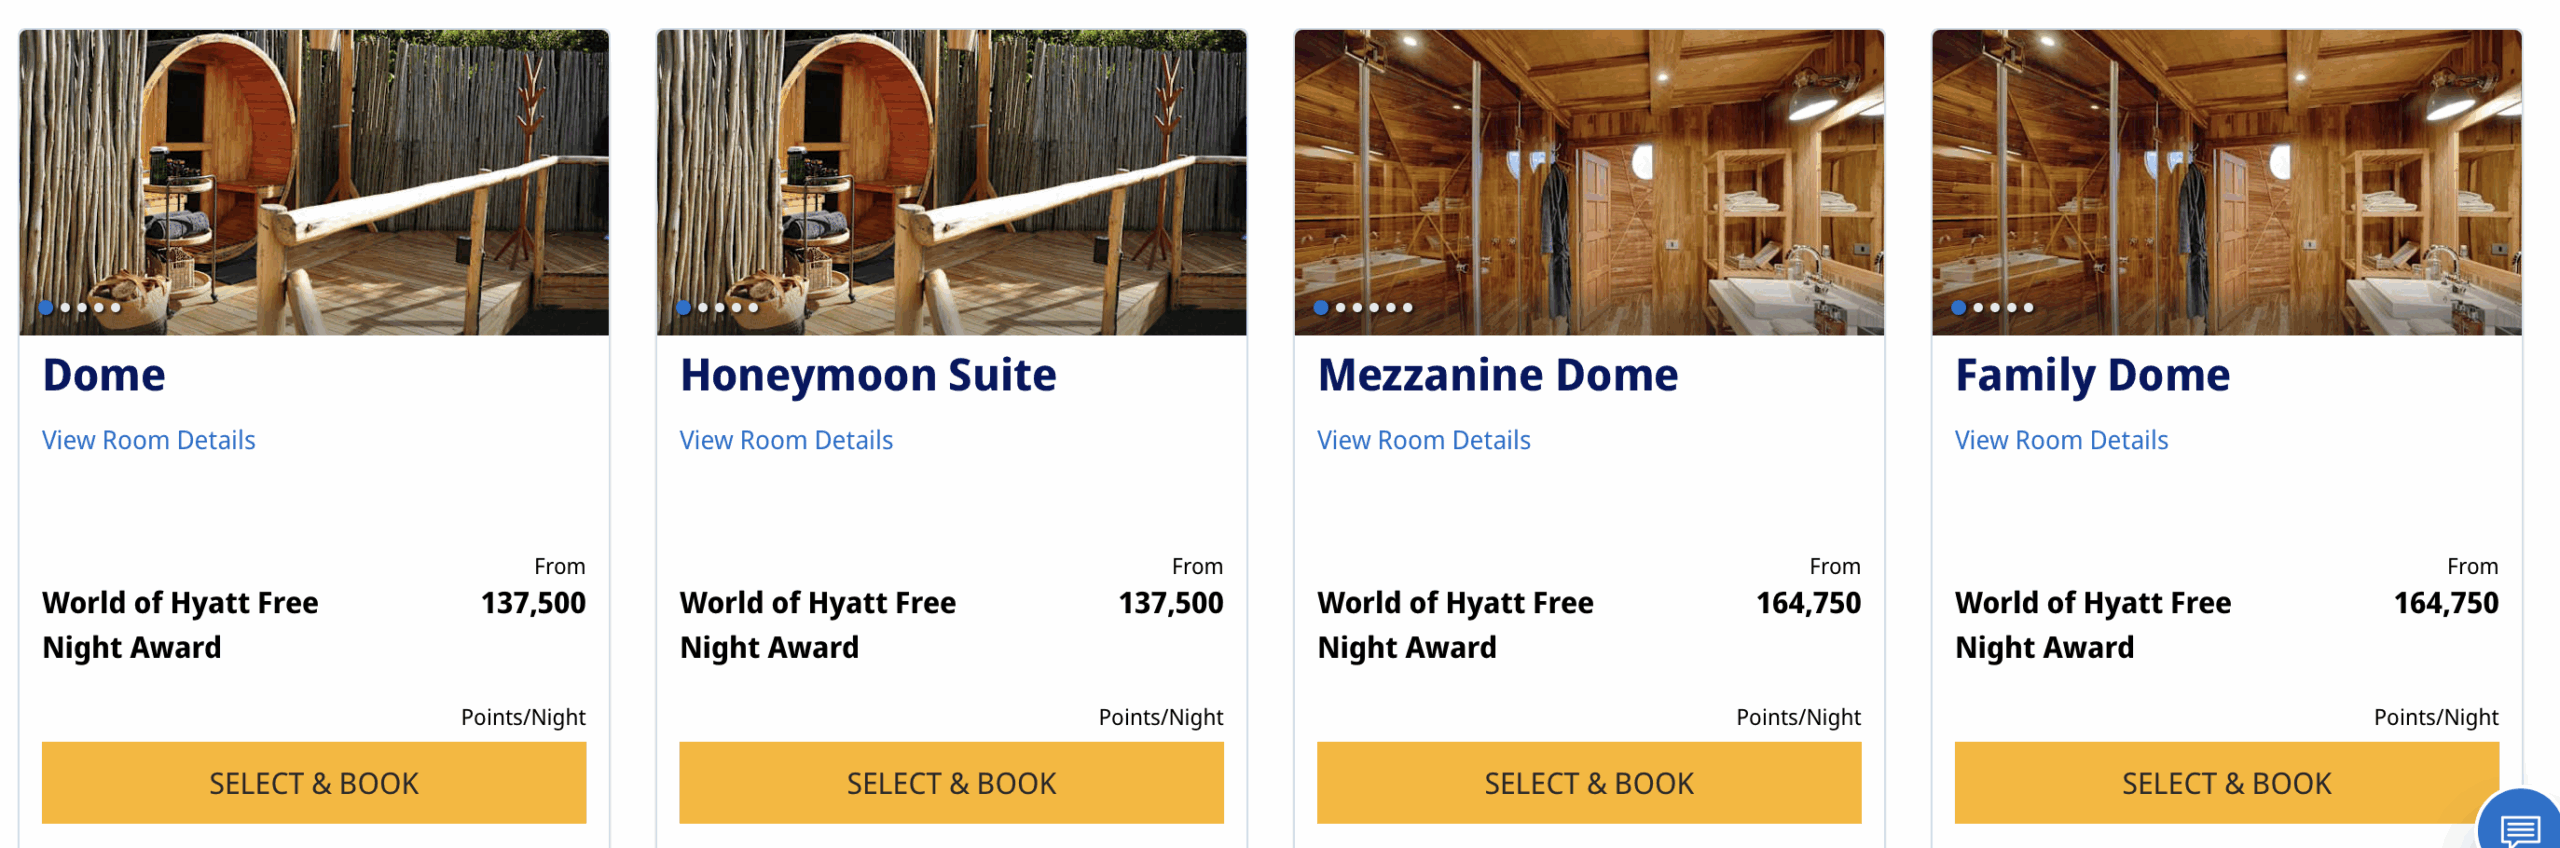
Task: View Room Details for Honeymoon Suite
Action: click(x=786, y=440)
